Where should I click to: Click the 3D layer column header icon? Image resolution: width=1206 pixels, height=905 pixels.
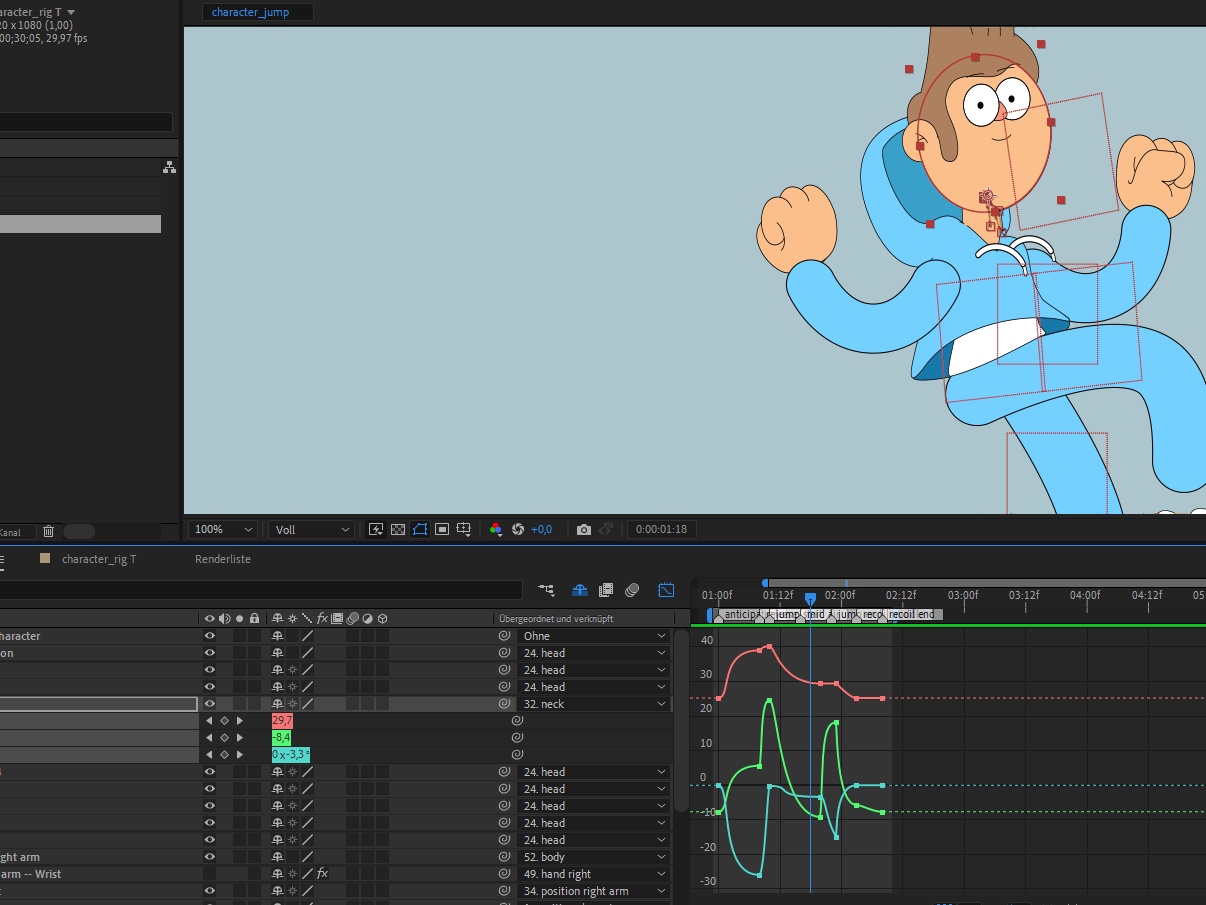pyautogui.click(x=383, y=619)
